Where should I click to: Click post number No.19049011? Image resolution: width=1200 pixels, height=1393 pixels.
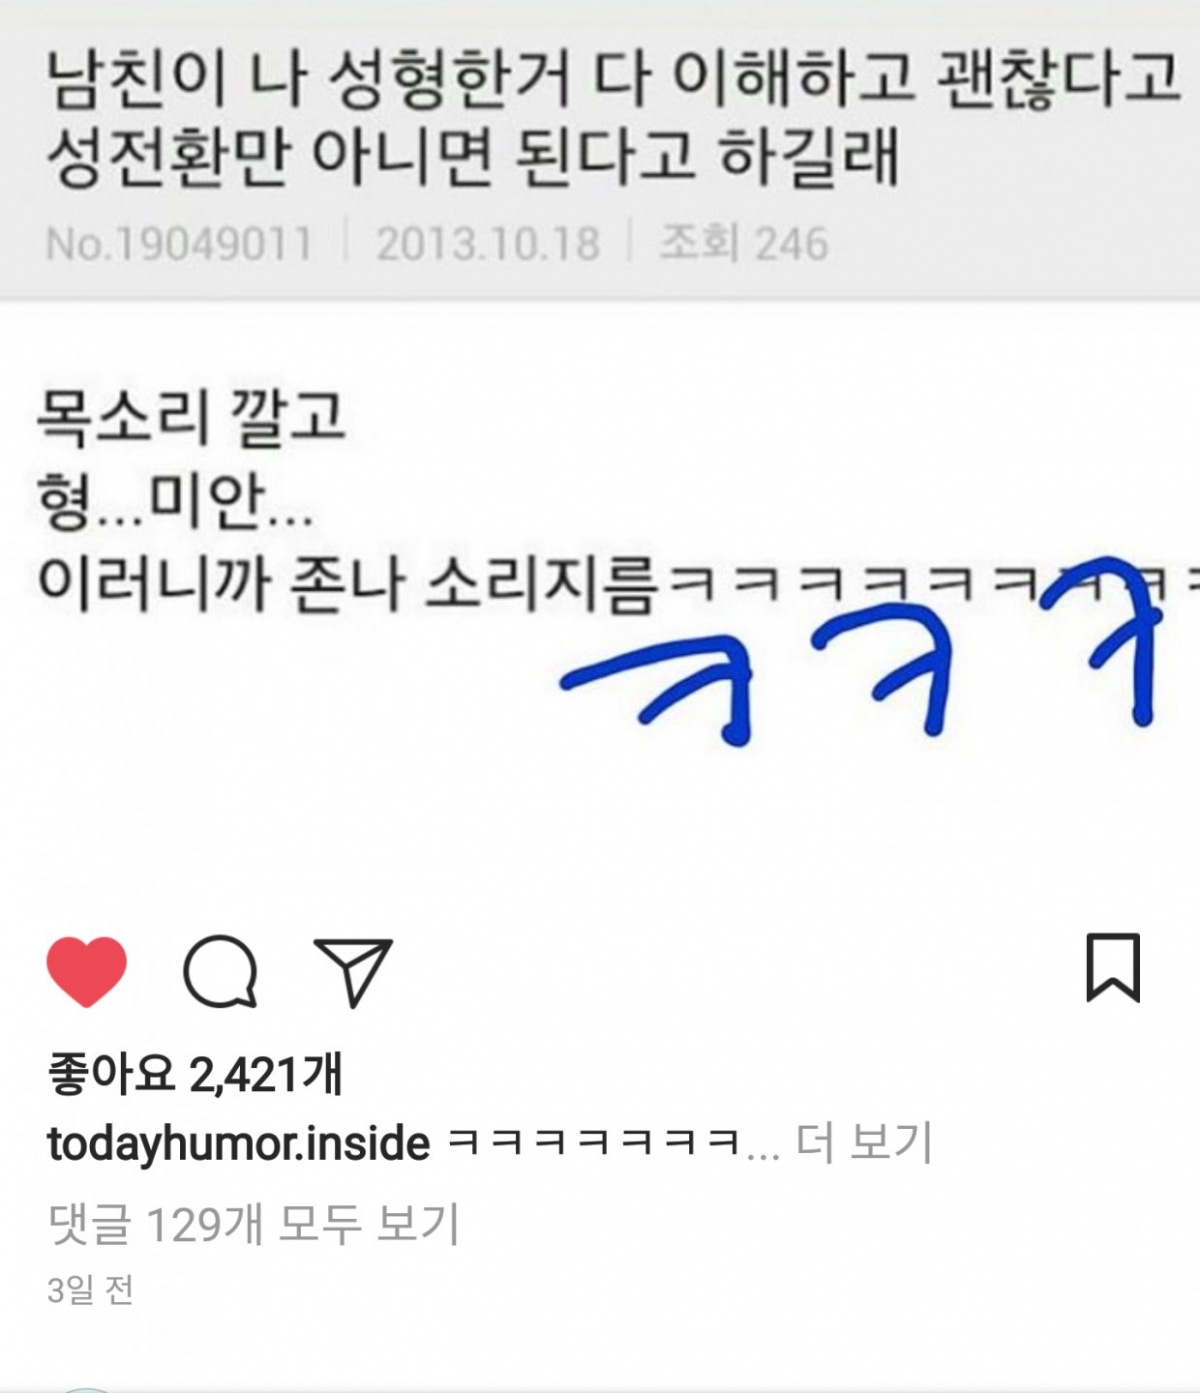179,244
